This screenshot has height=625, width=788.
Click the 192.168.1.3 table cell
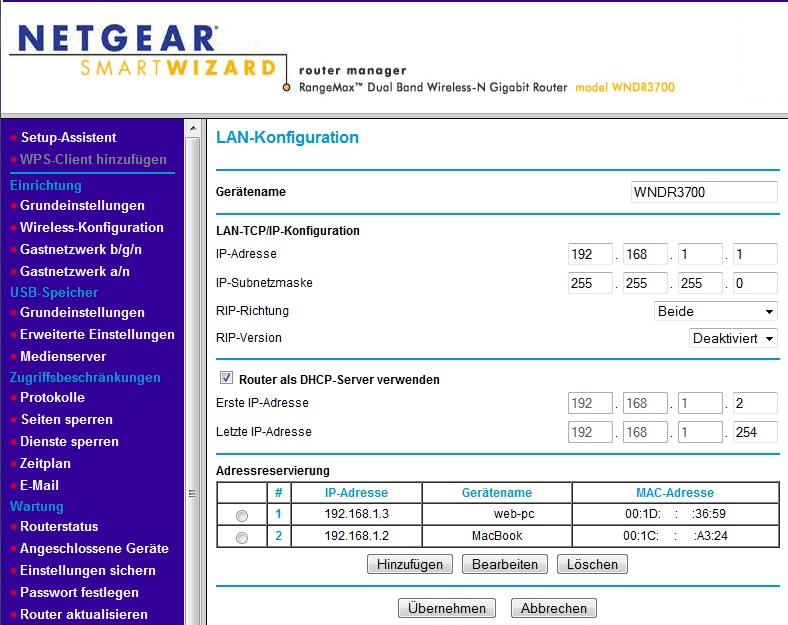[356, 514]
